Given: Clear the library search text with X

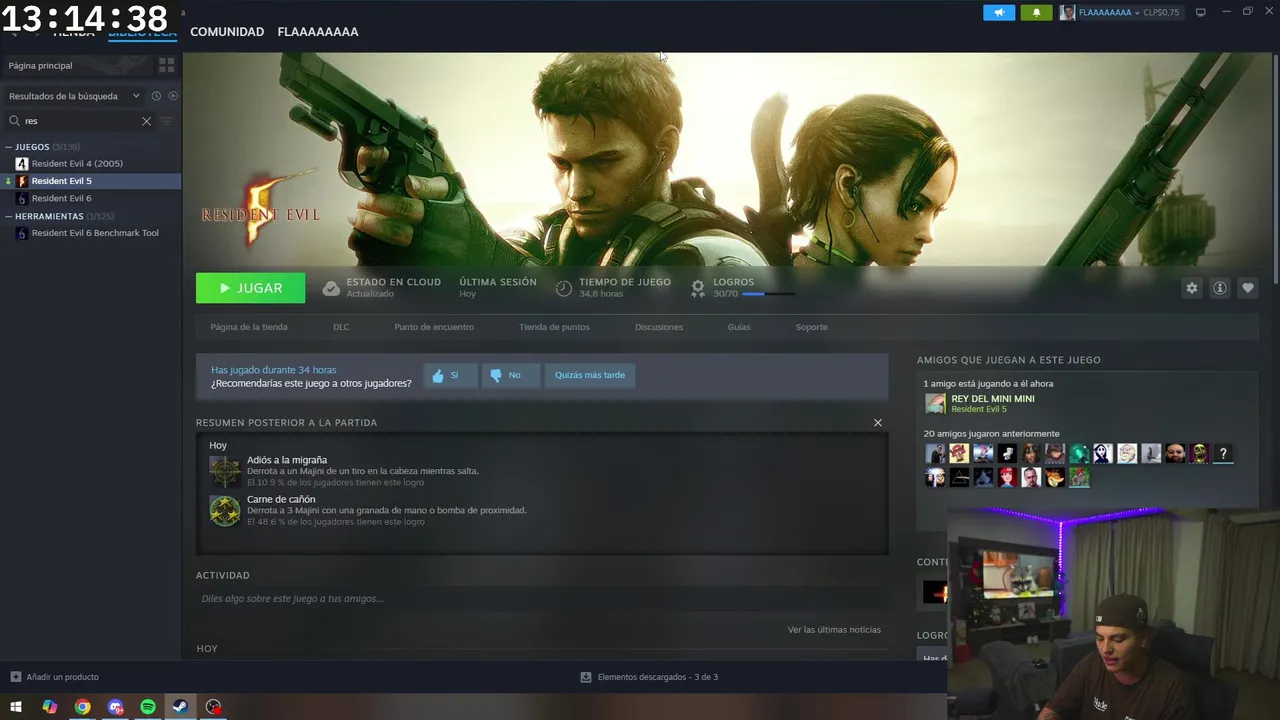Looking at the screenshot, I should click(146, 121).
